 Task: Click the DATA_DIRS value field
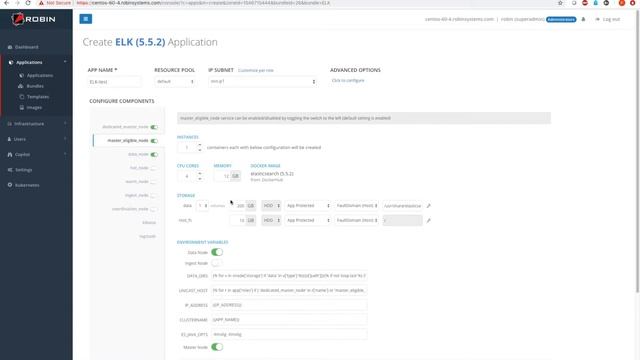(289, 276)
